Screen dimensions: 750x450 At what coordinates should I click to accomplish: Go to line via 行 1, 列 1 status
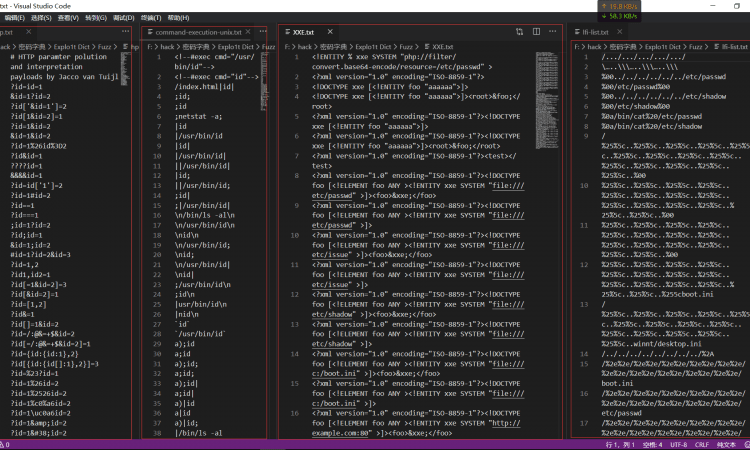620,445
